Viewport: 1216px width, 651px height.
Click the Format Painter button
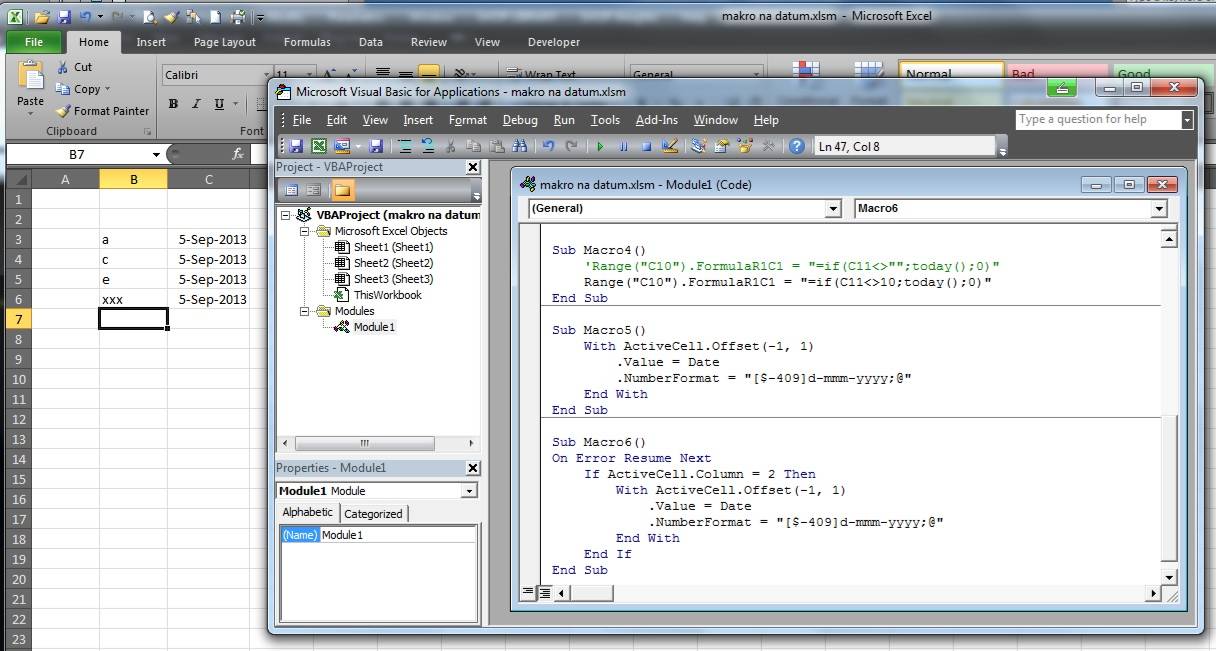click(103, 111)
